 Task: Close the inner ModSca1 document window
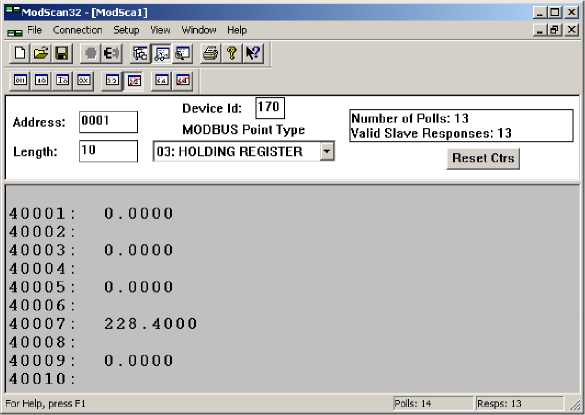pos(572,29)
